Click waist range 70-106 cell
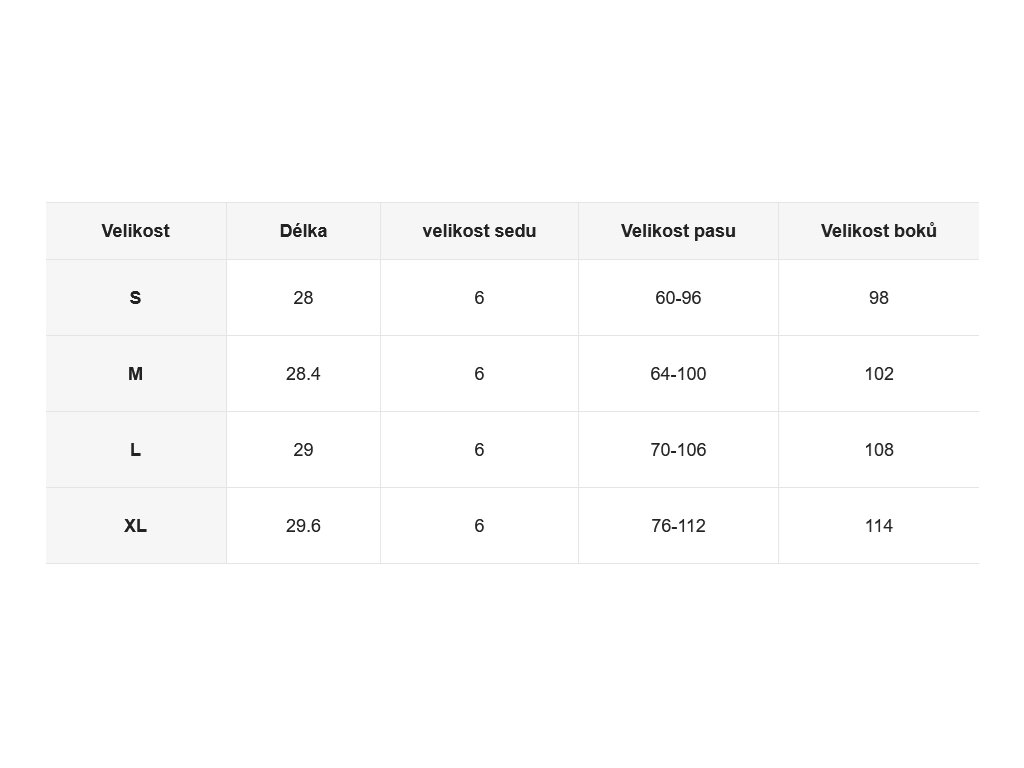The height and width of the screenshot is (768, 1024). coord(678,450)
